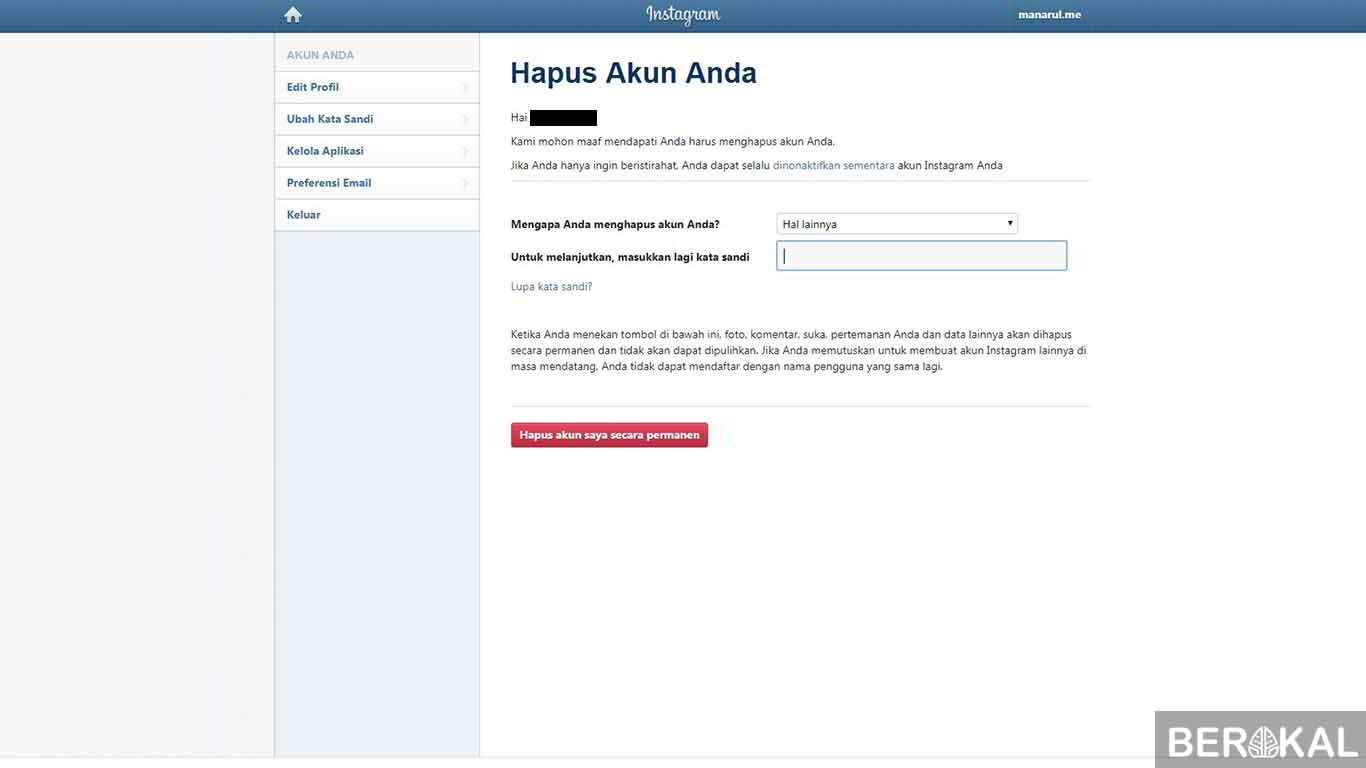Go to the Instagram home icon
Viewport: 1366px width, 768px height.
[x=293, y=15]
